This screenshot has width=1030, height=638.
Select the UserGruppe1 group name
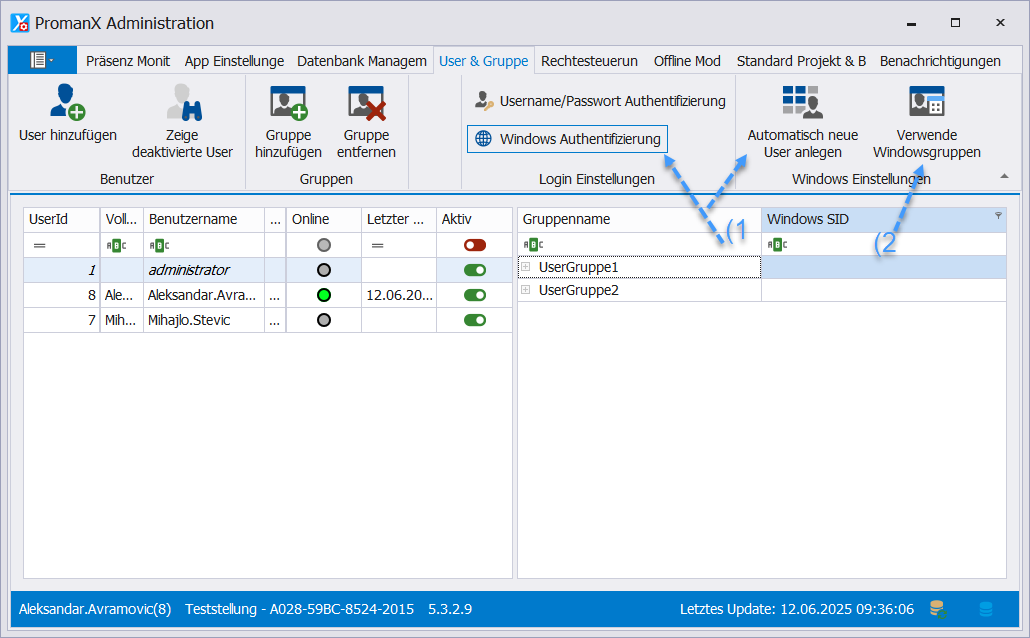coord(578,267)
